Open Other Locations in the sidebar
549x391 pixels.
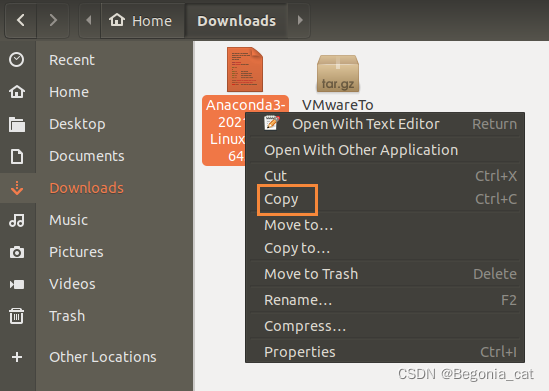[103, 357]
